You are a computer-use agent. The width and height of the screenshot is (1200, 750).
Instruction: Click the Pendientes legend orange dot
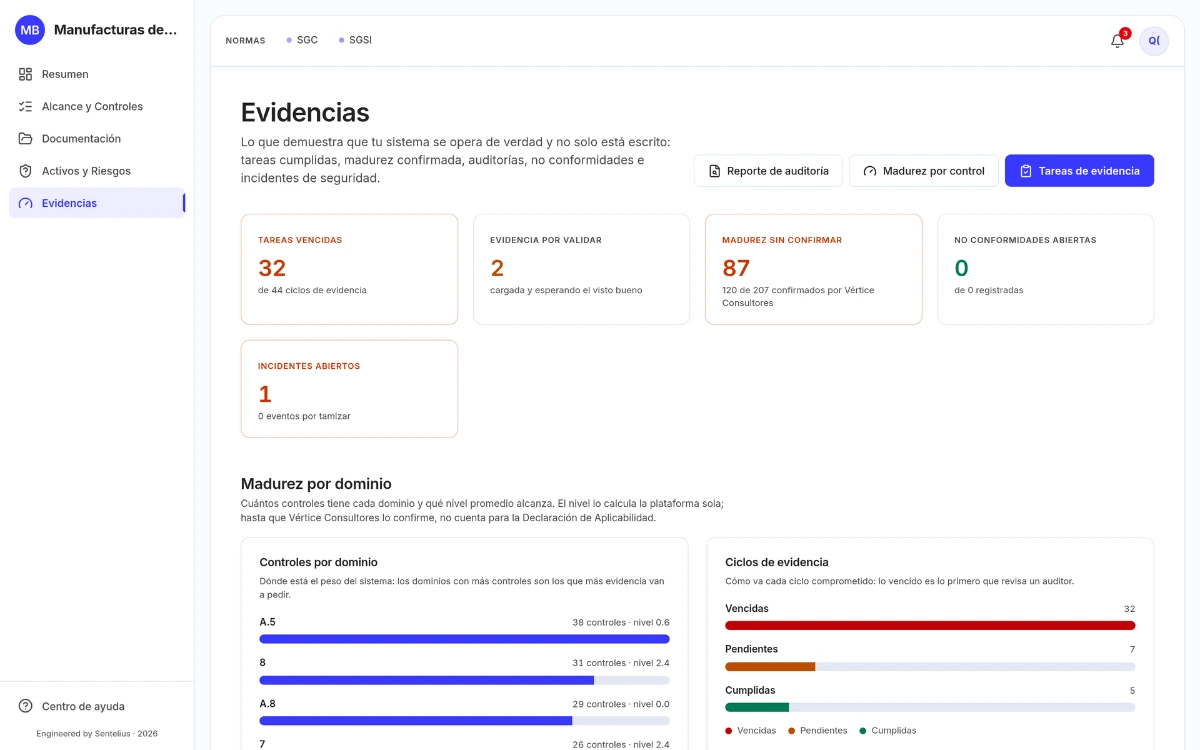pos(791,731)
